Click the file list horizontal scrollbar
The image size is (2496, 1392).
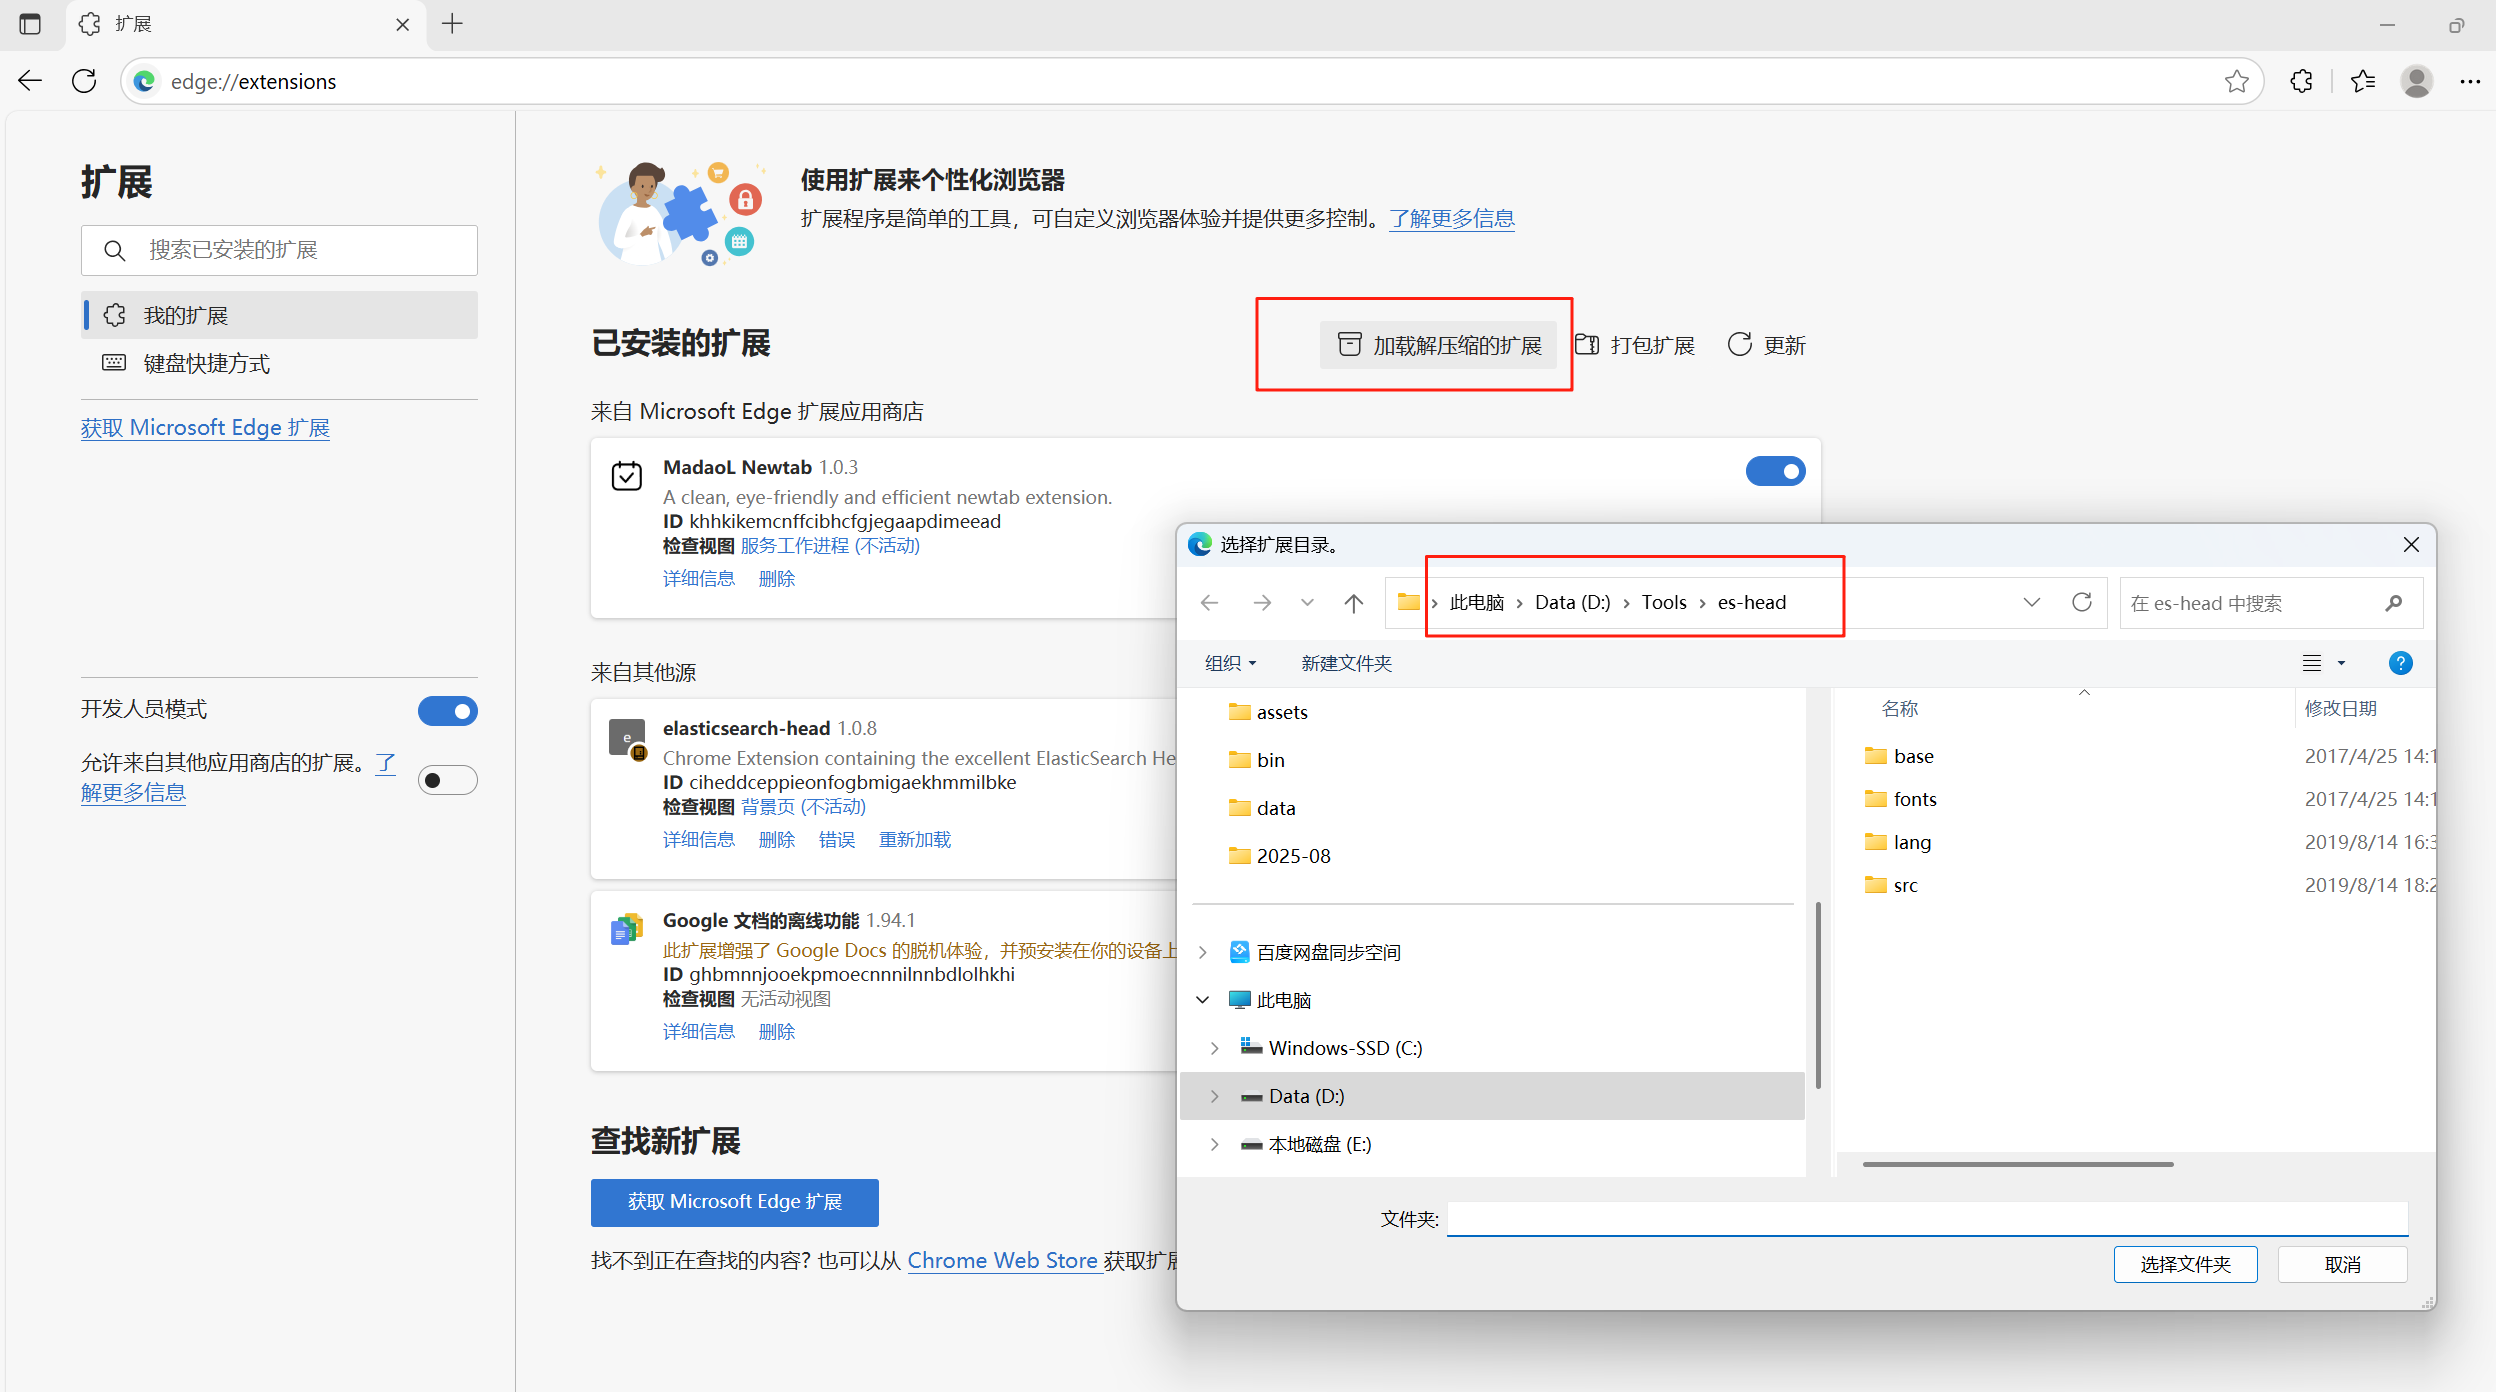[2017, 1164]
